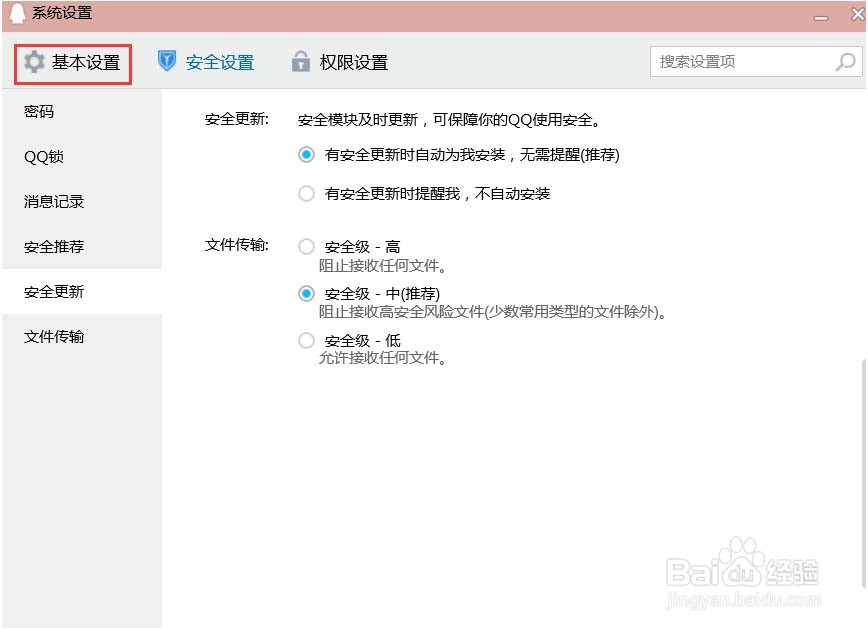Minimize the 系统设置 window
868x630 pixels.
[x=821, y=17]
